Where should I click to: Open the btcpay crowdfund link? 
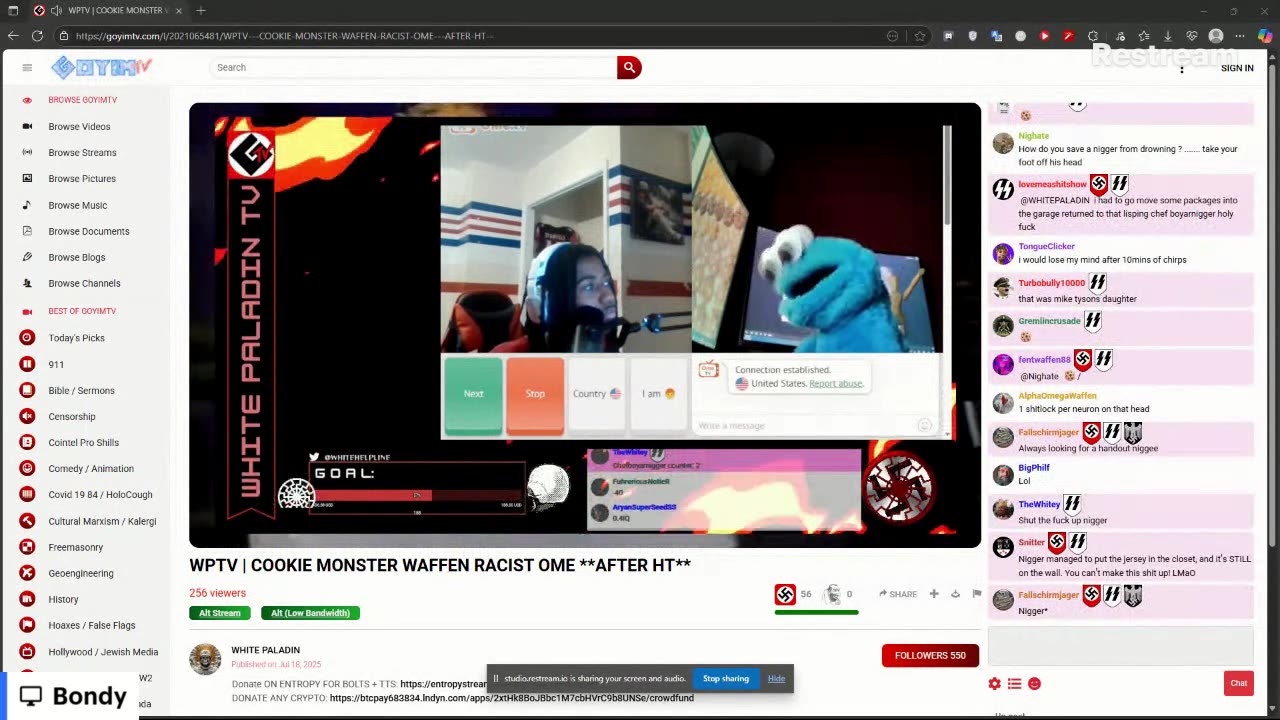click(511, 698)
